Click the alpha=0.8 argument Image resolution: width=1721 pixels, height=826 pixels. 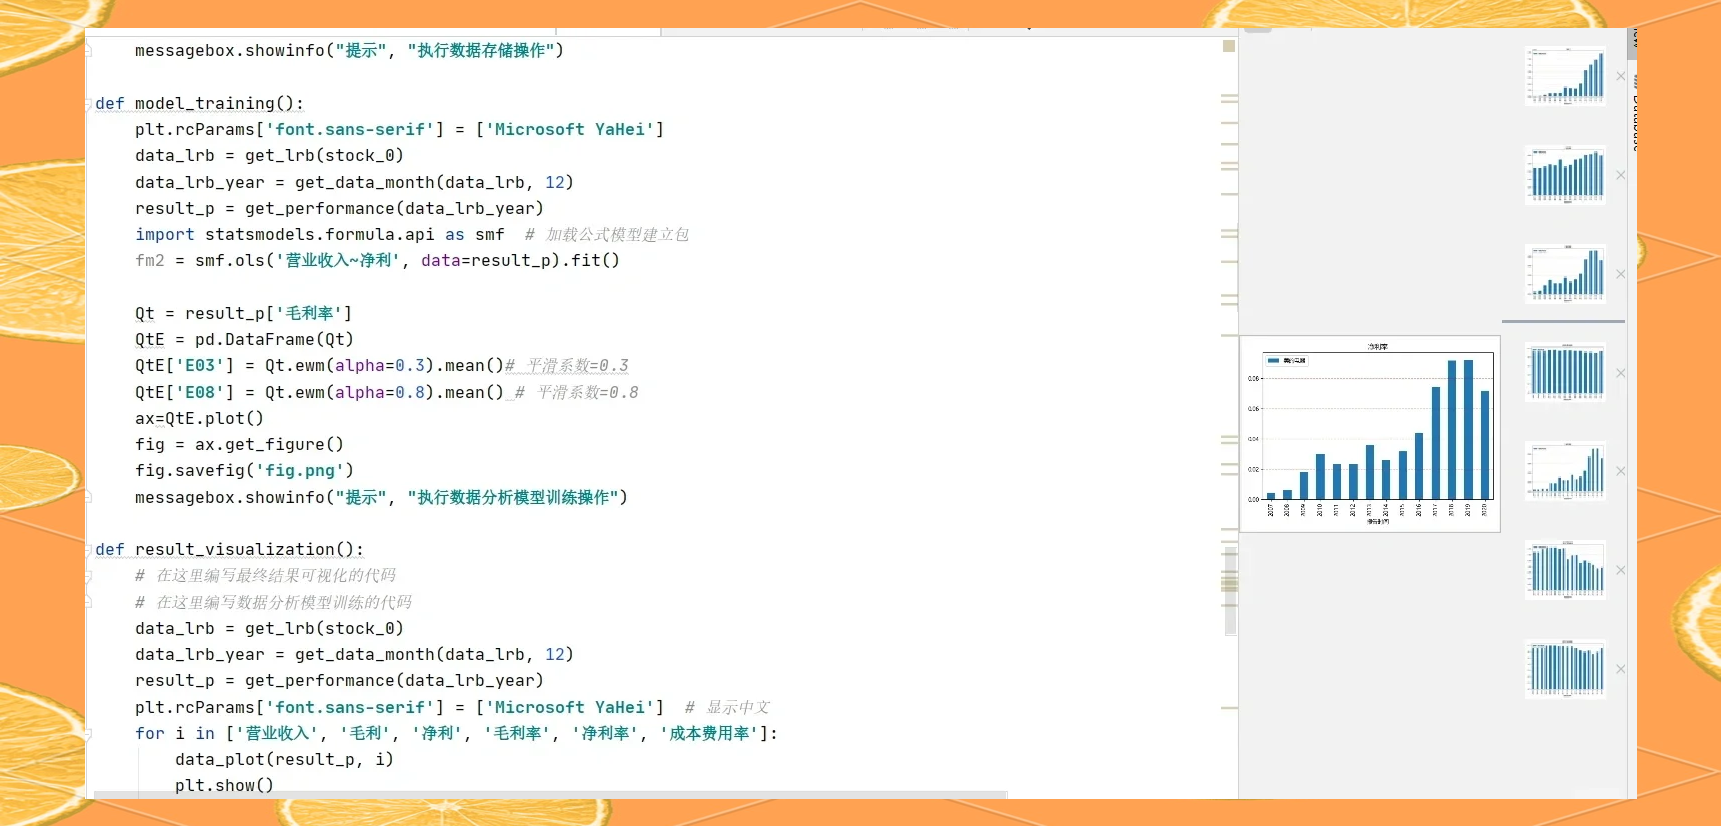[379, 392]
